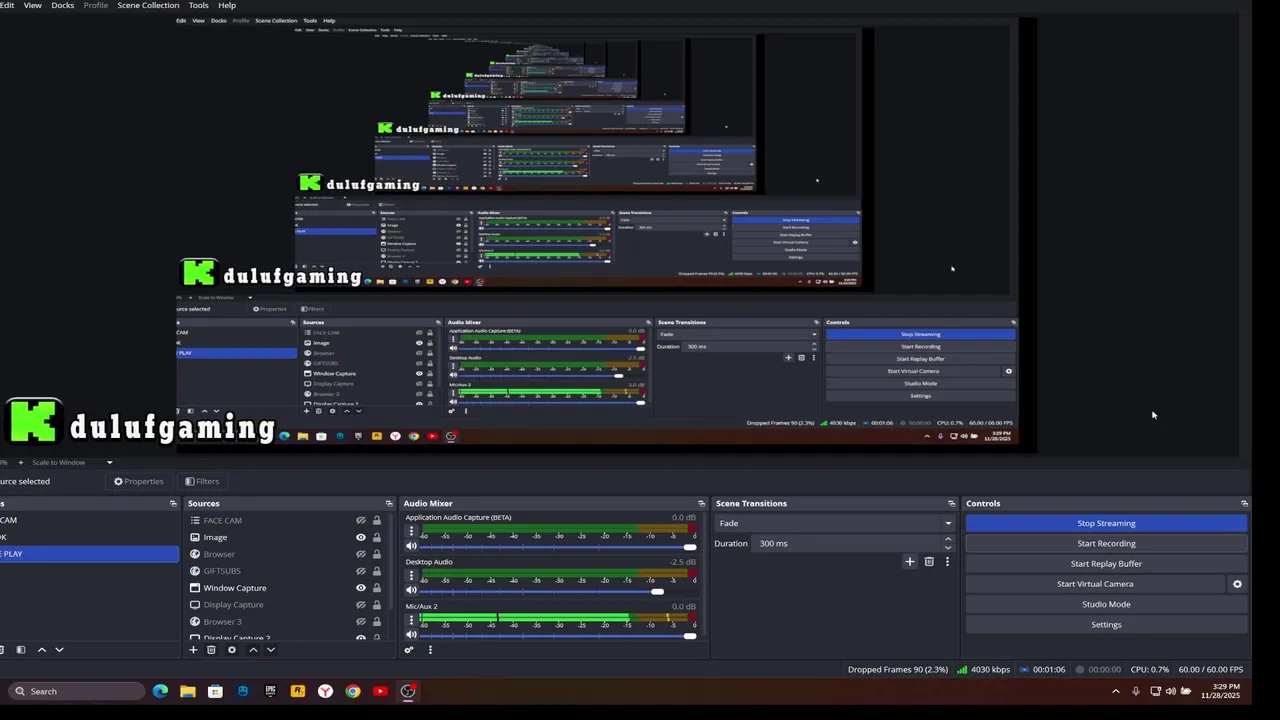1280x720 pixels.
Task: Open Epic Games launcher from taskbar
Action: [270, 691]
